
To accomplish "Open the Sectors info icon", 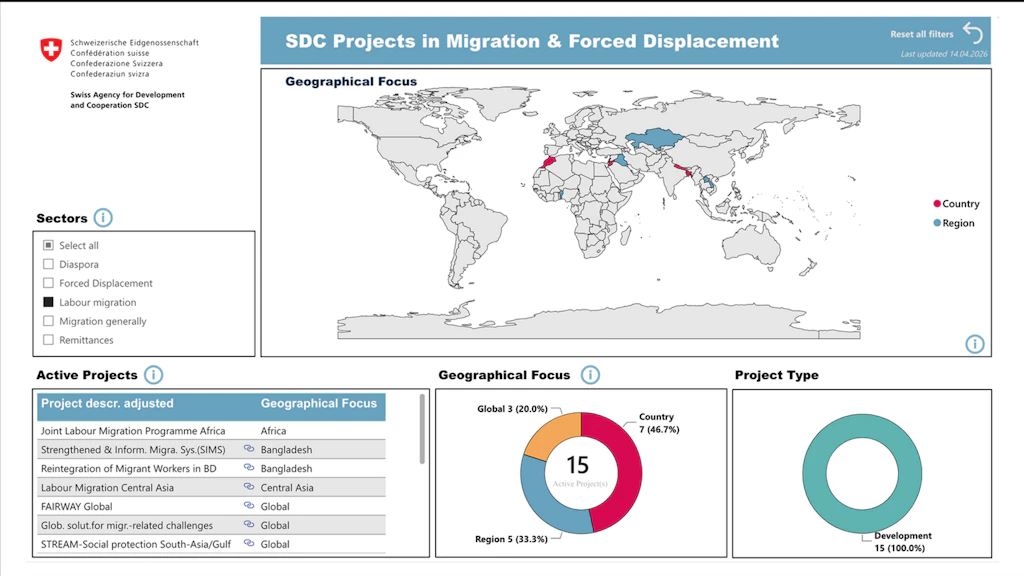I will point(103,217).
